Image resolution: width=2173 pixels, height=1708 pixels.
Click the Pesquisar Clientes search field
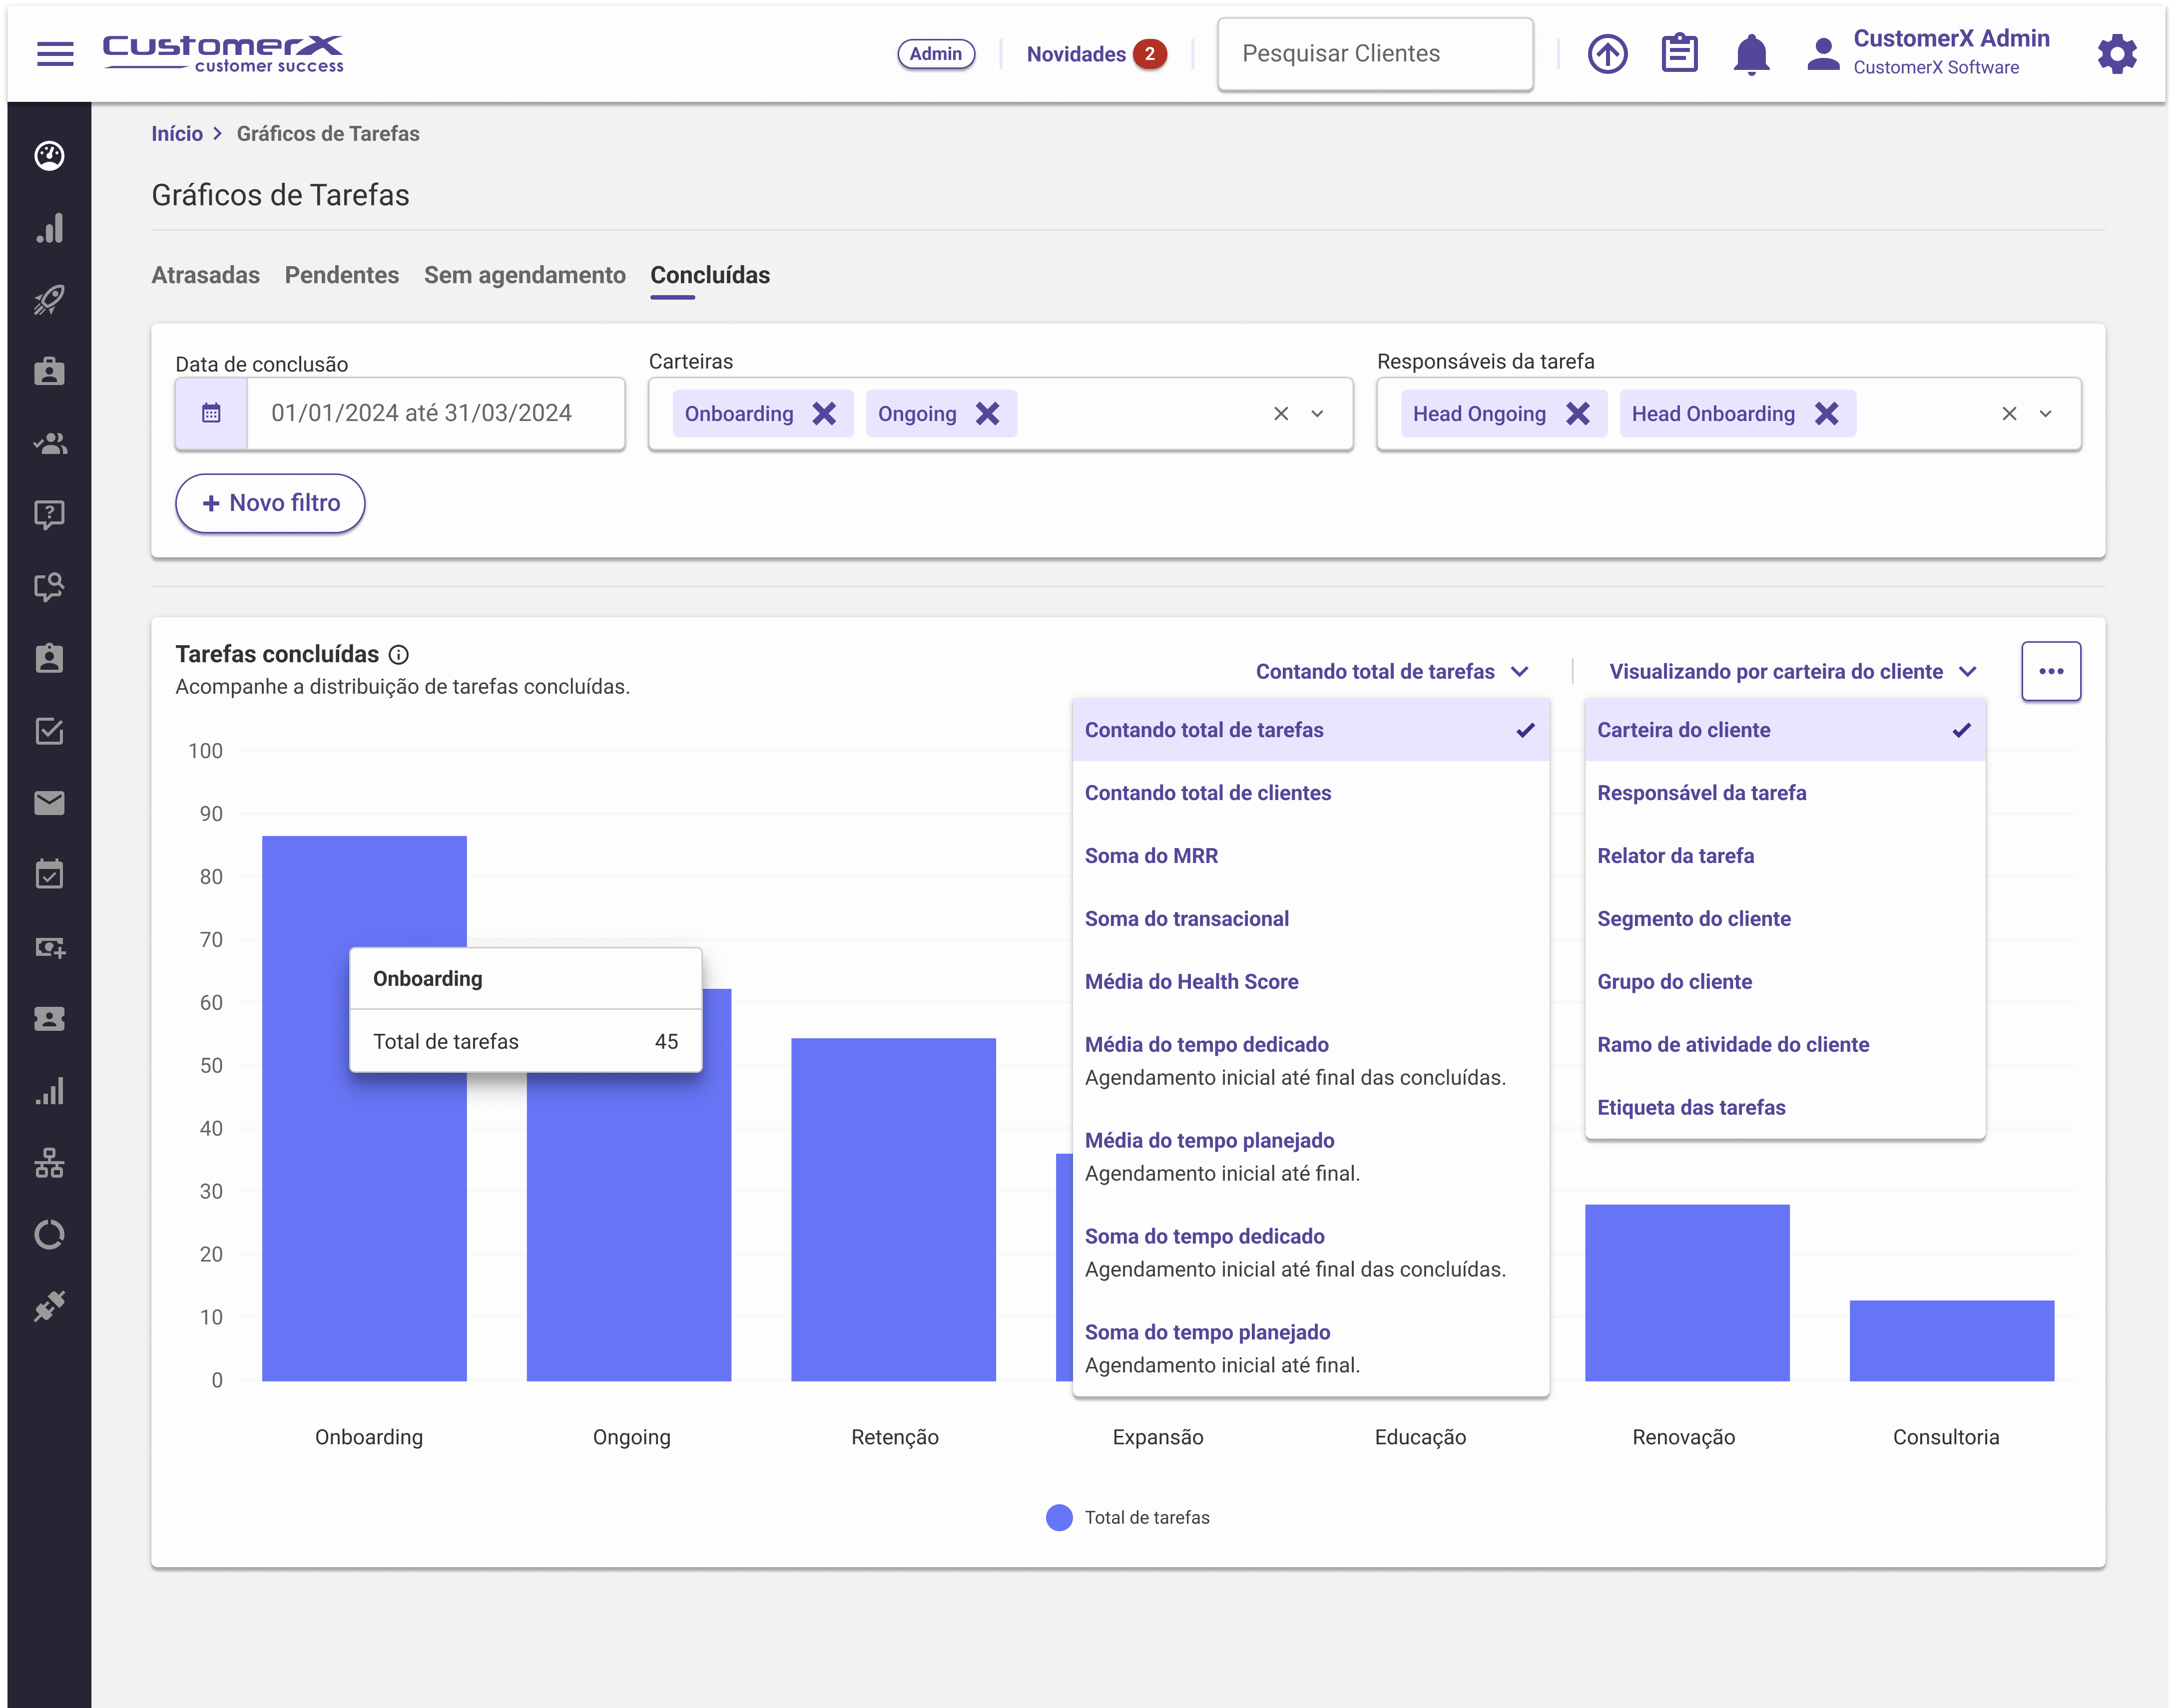click(x=1374, y=54)
